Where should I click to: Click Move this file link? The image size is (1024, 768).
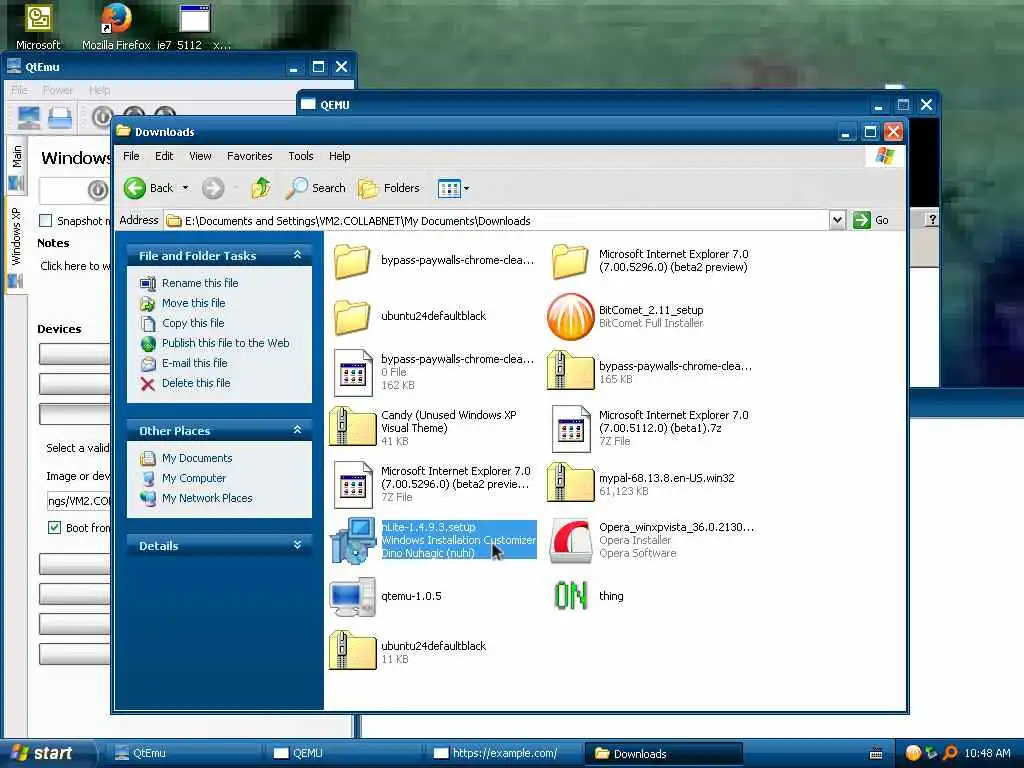(193, 303)
